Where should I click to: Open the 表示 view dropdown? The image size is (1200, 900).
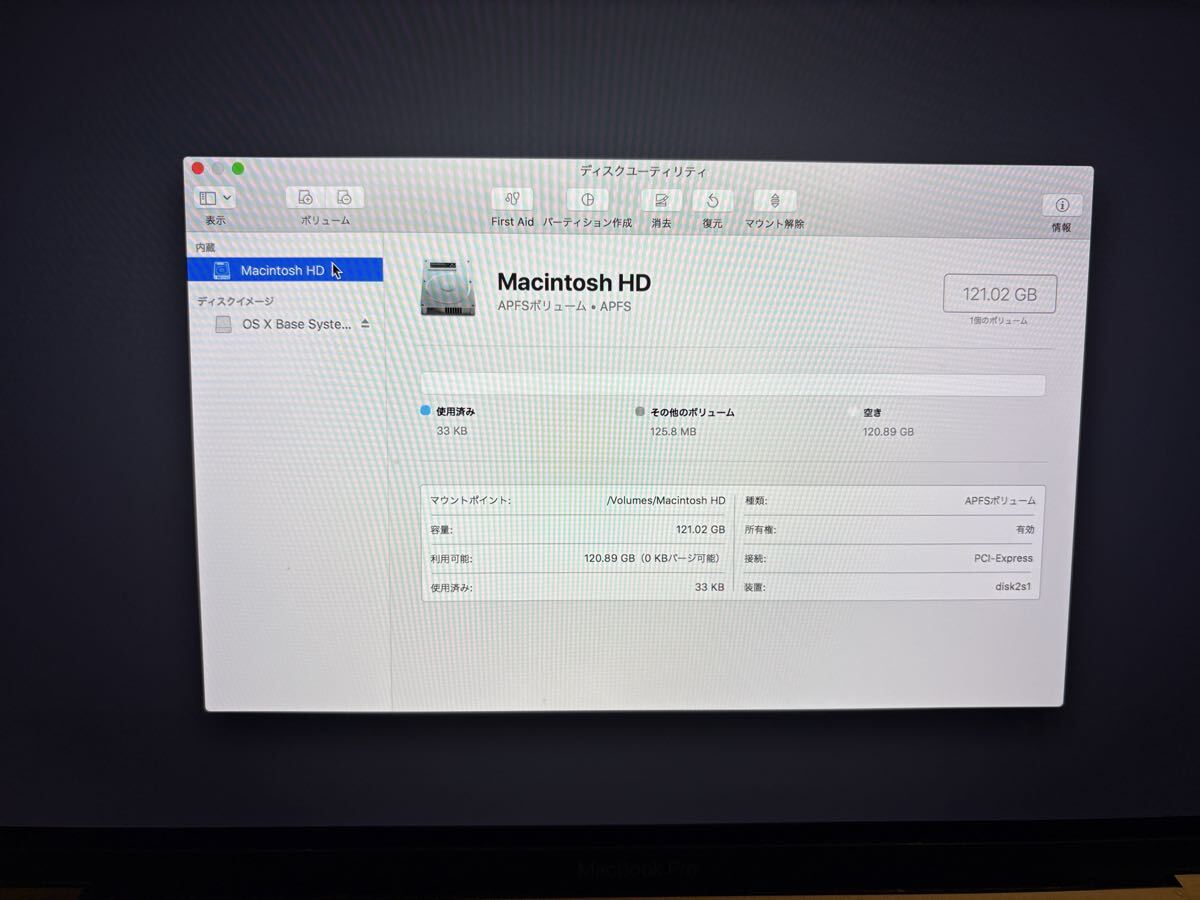[215, 198]
